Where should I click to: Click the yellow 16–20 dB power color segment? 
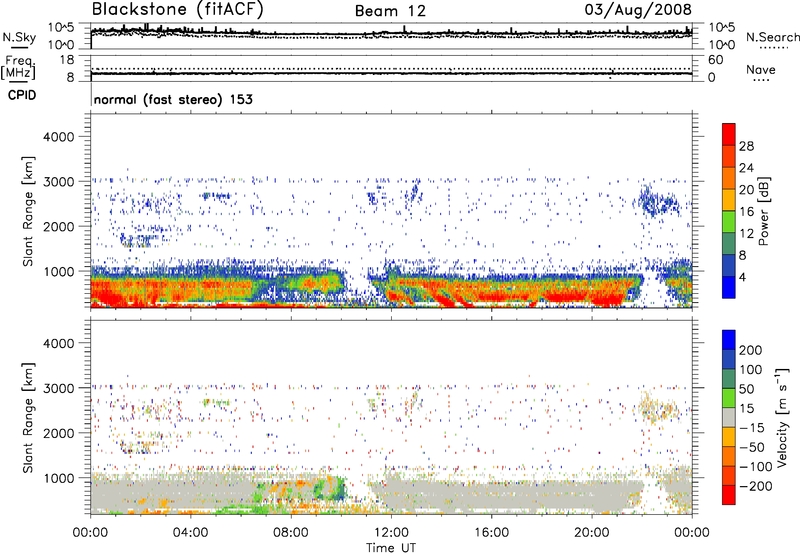729,200
